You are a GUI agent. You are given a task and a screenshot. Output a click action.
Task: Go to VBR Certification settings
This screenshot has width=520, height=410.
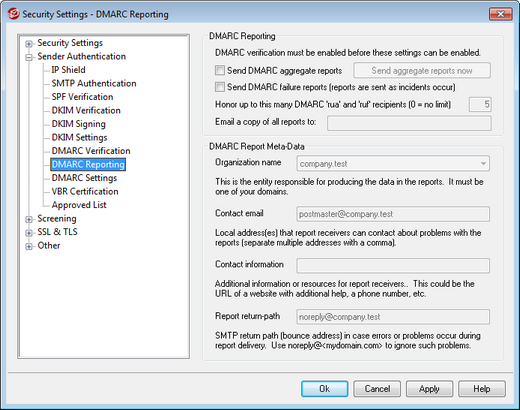85,191
